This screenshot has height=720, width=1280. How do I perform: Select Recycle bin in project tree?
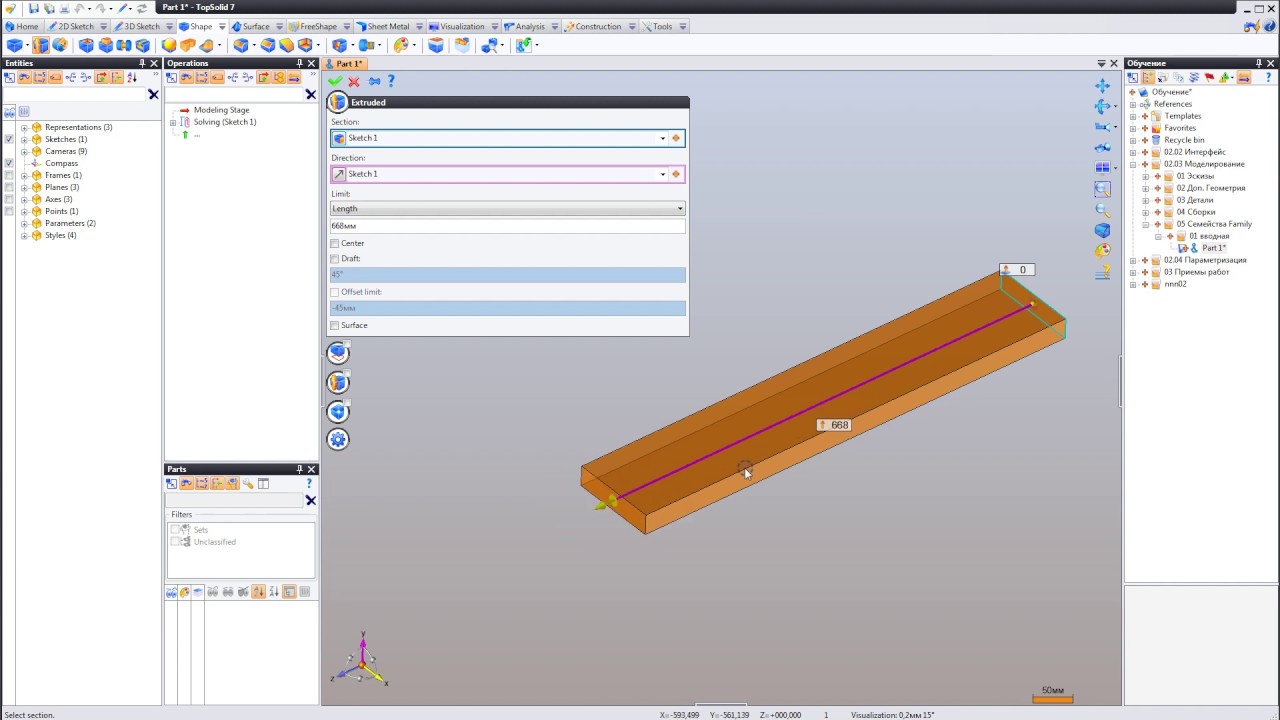(x=1184, y=140)
